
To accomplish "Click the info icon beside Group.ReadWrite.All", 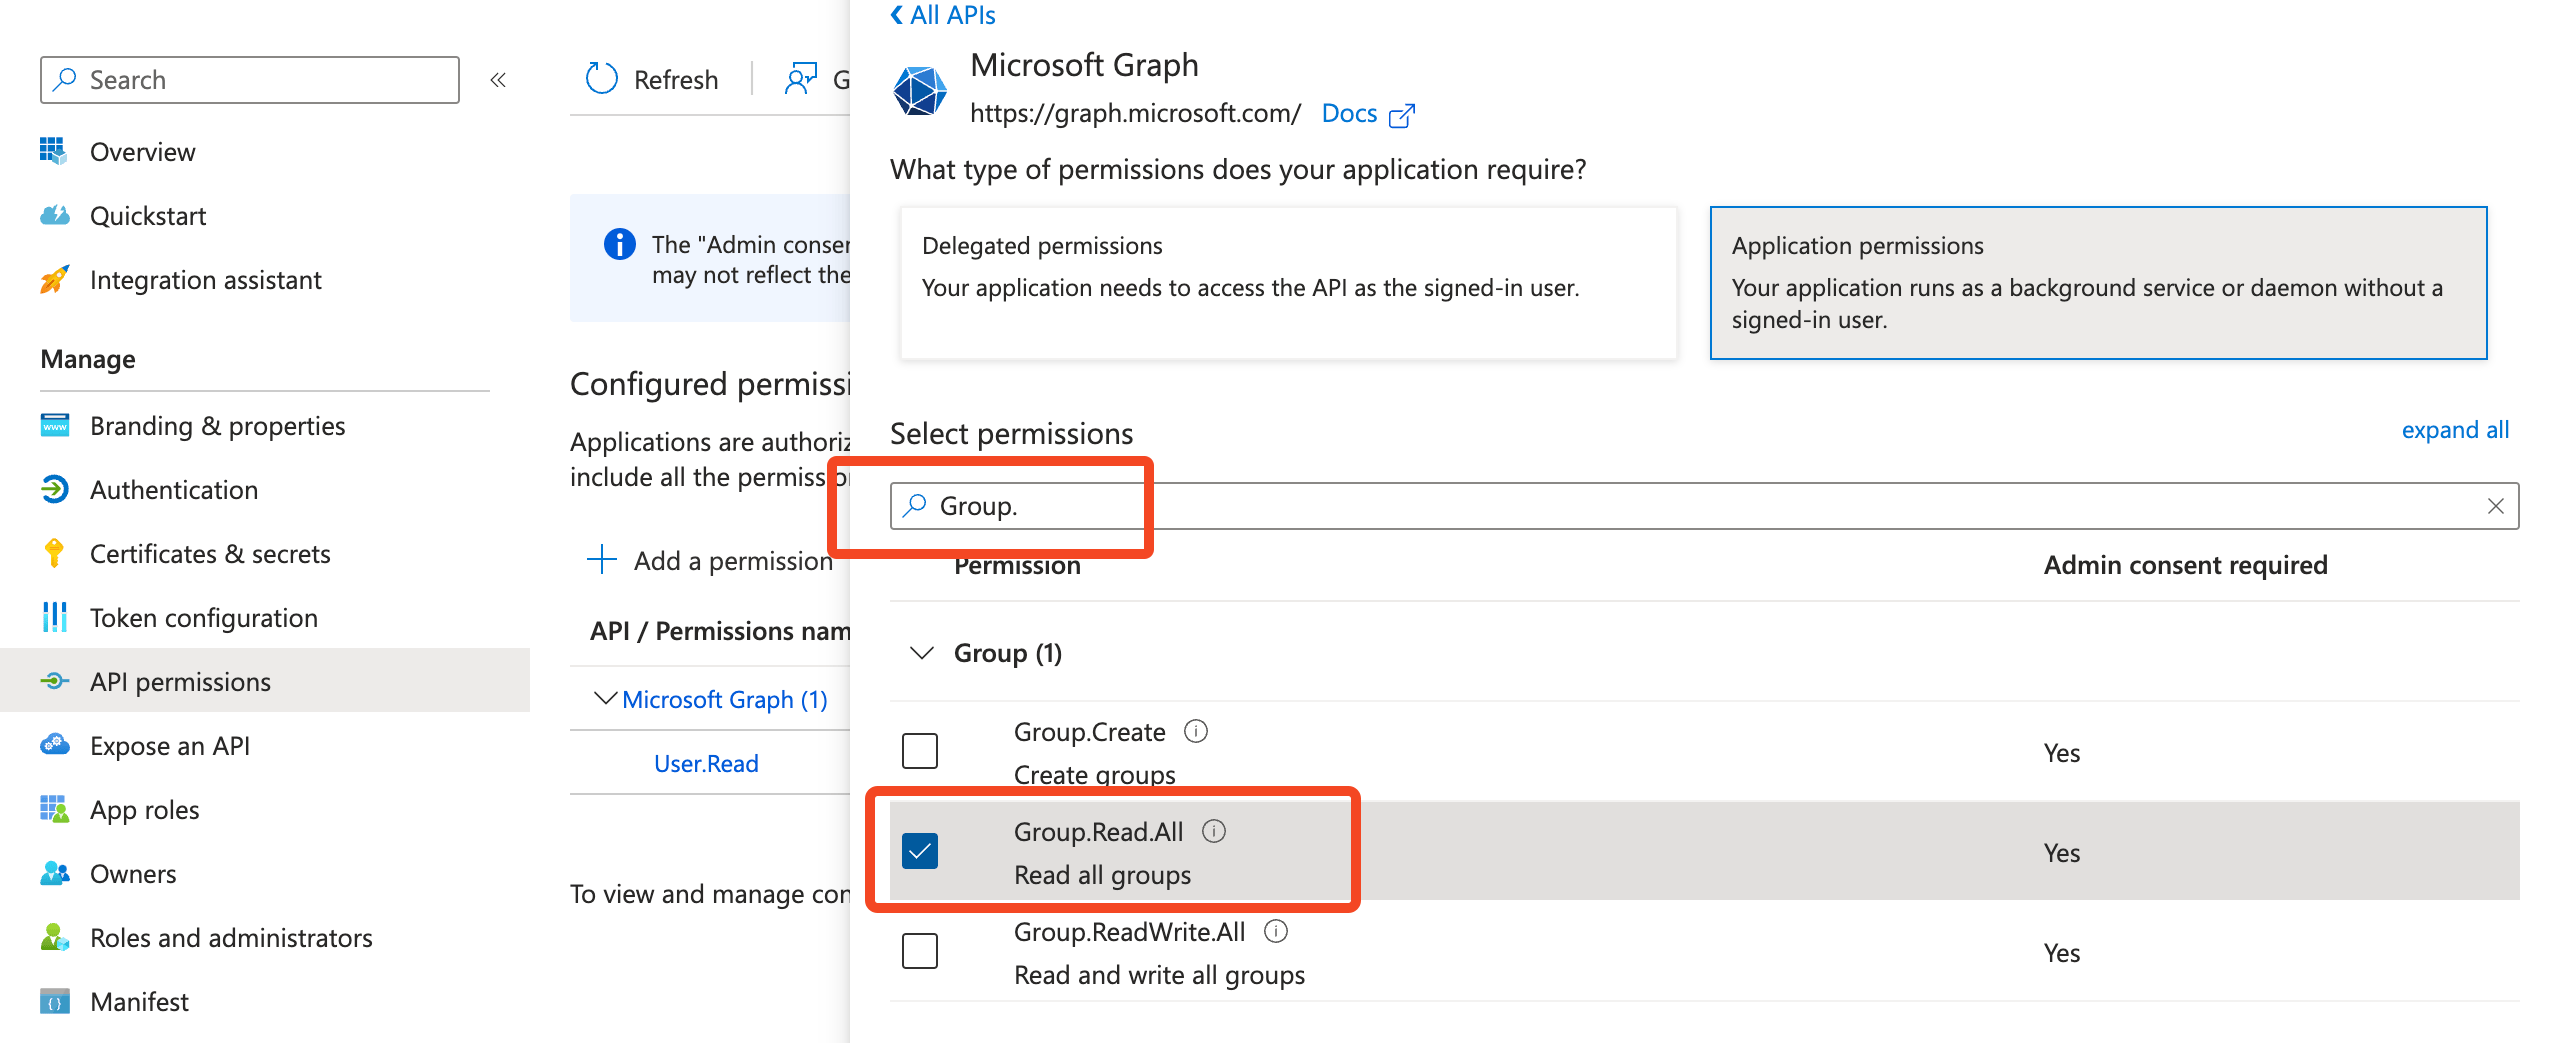I will 1276,931.
